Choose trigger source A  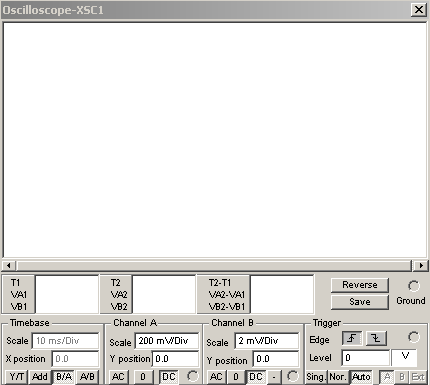click(x=387, y=377)
